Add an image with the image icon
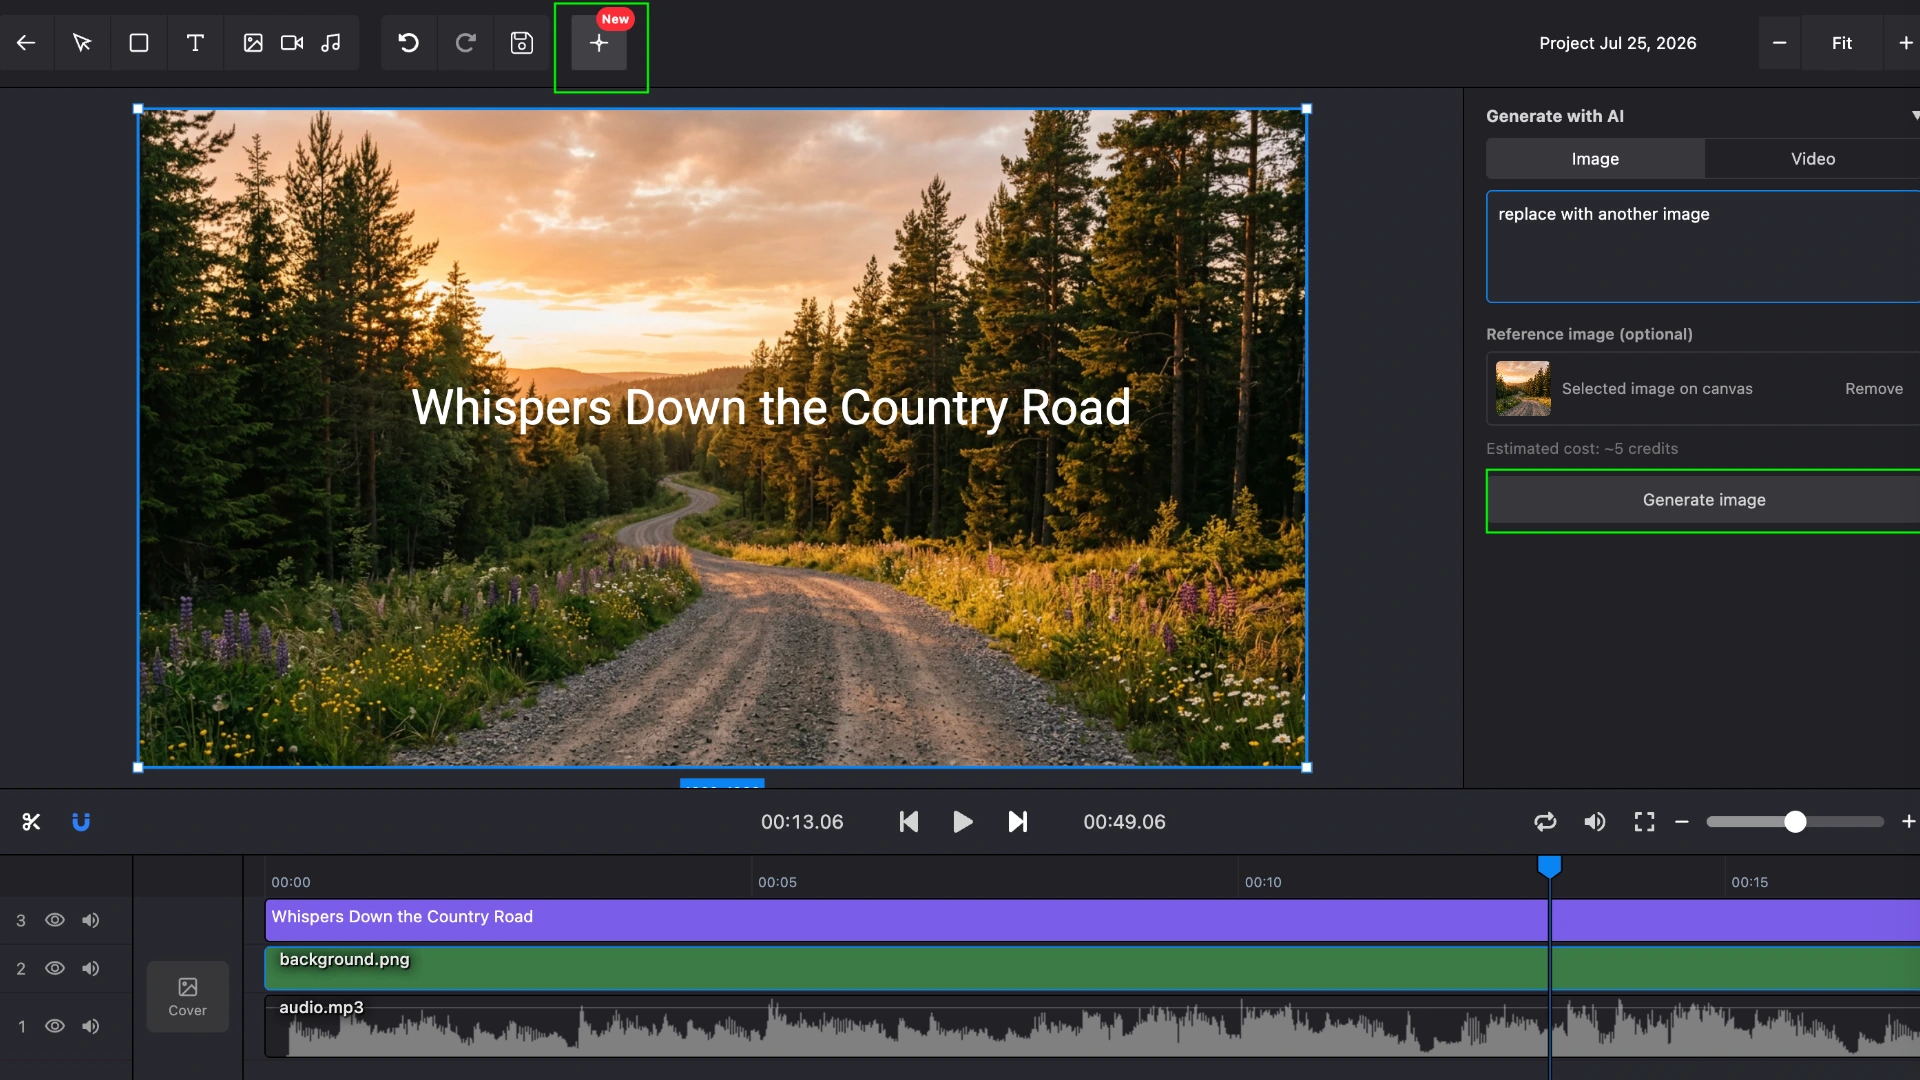This screenshot has height=1080, width=1920. tap(253, 43)
